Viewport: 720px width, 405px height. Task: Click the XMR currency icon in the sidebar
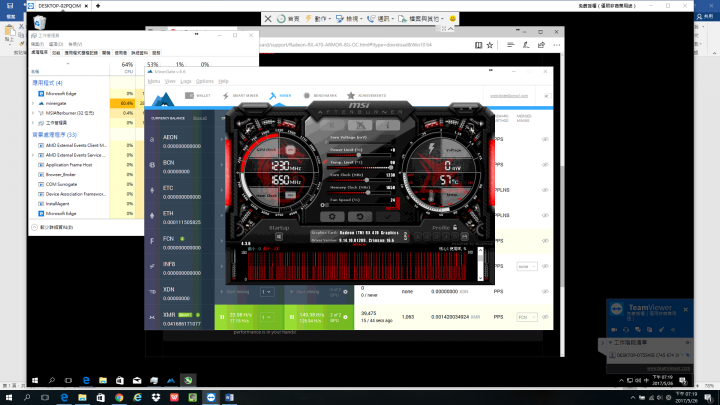[x=152, y=317]
